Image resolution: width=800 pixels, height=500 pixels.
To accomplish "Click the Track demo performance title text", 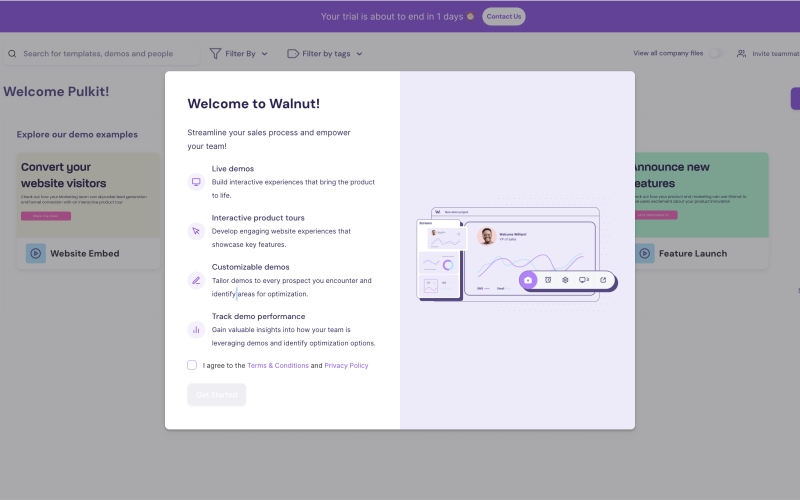I will (258, 316).
